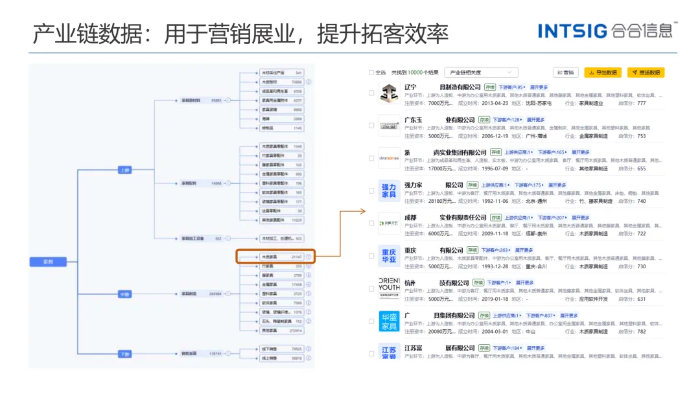The image size is (700, 394).
Task: Click info icon beside 塑料家具 node
Action: 308,294
